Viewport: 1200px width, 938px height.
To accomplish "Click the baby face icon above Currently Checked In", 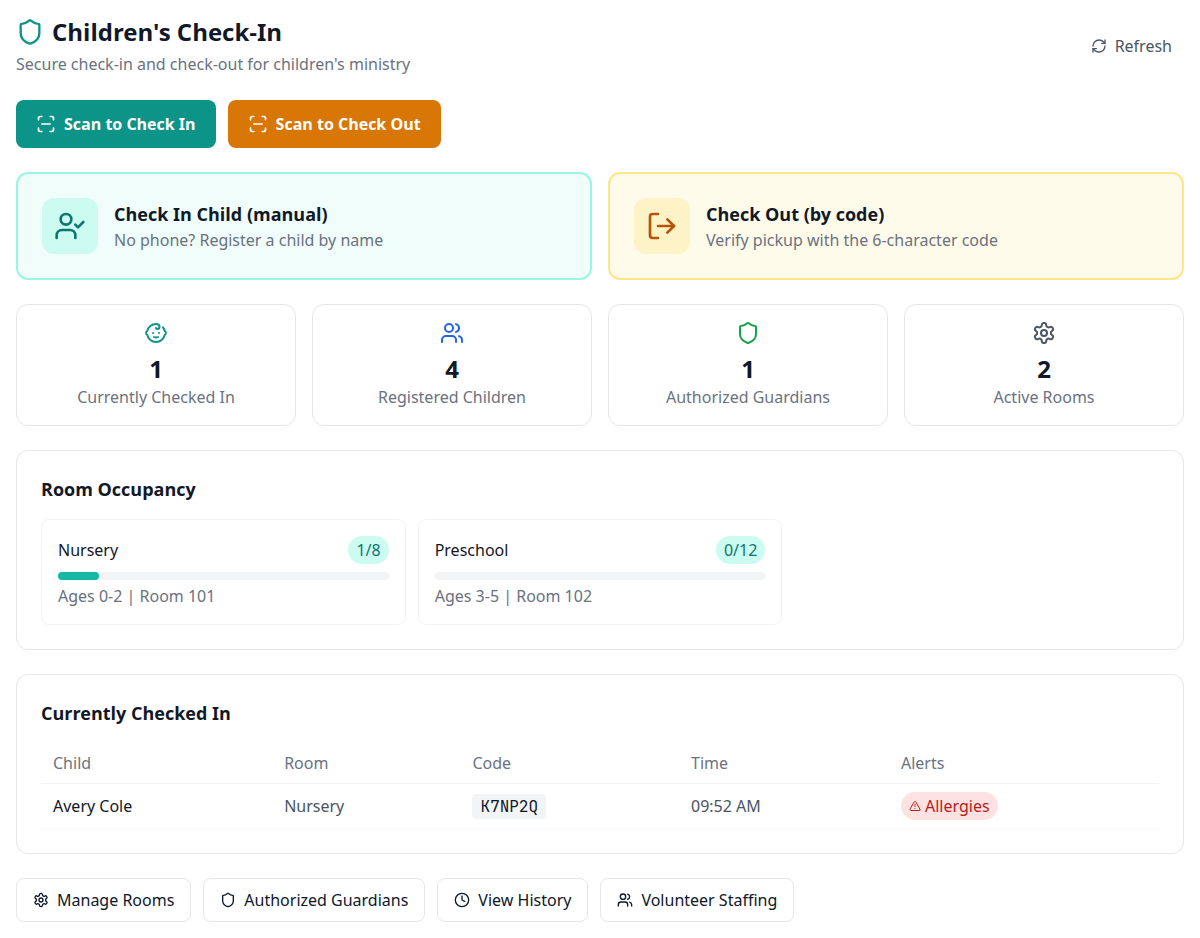I will [x=156, y=333].
